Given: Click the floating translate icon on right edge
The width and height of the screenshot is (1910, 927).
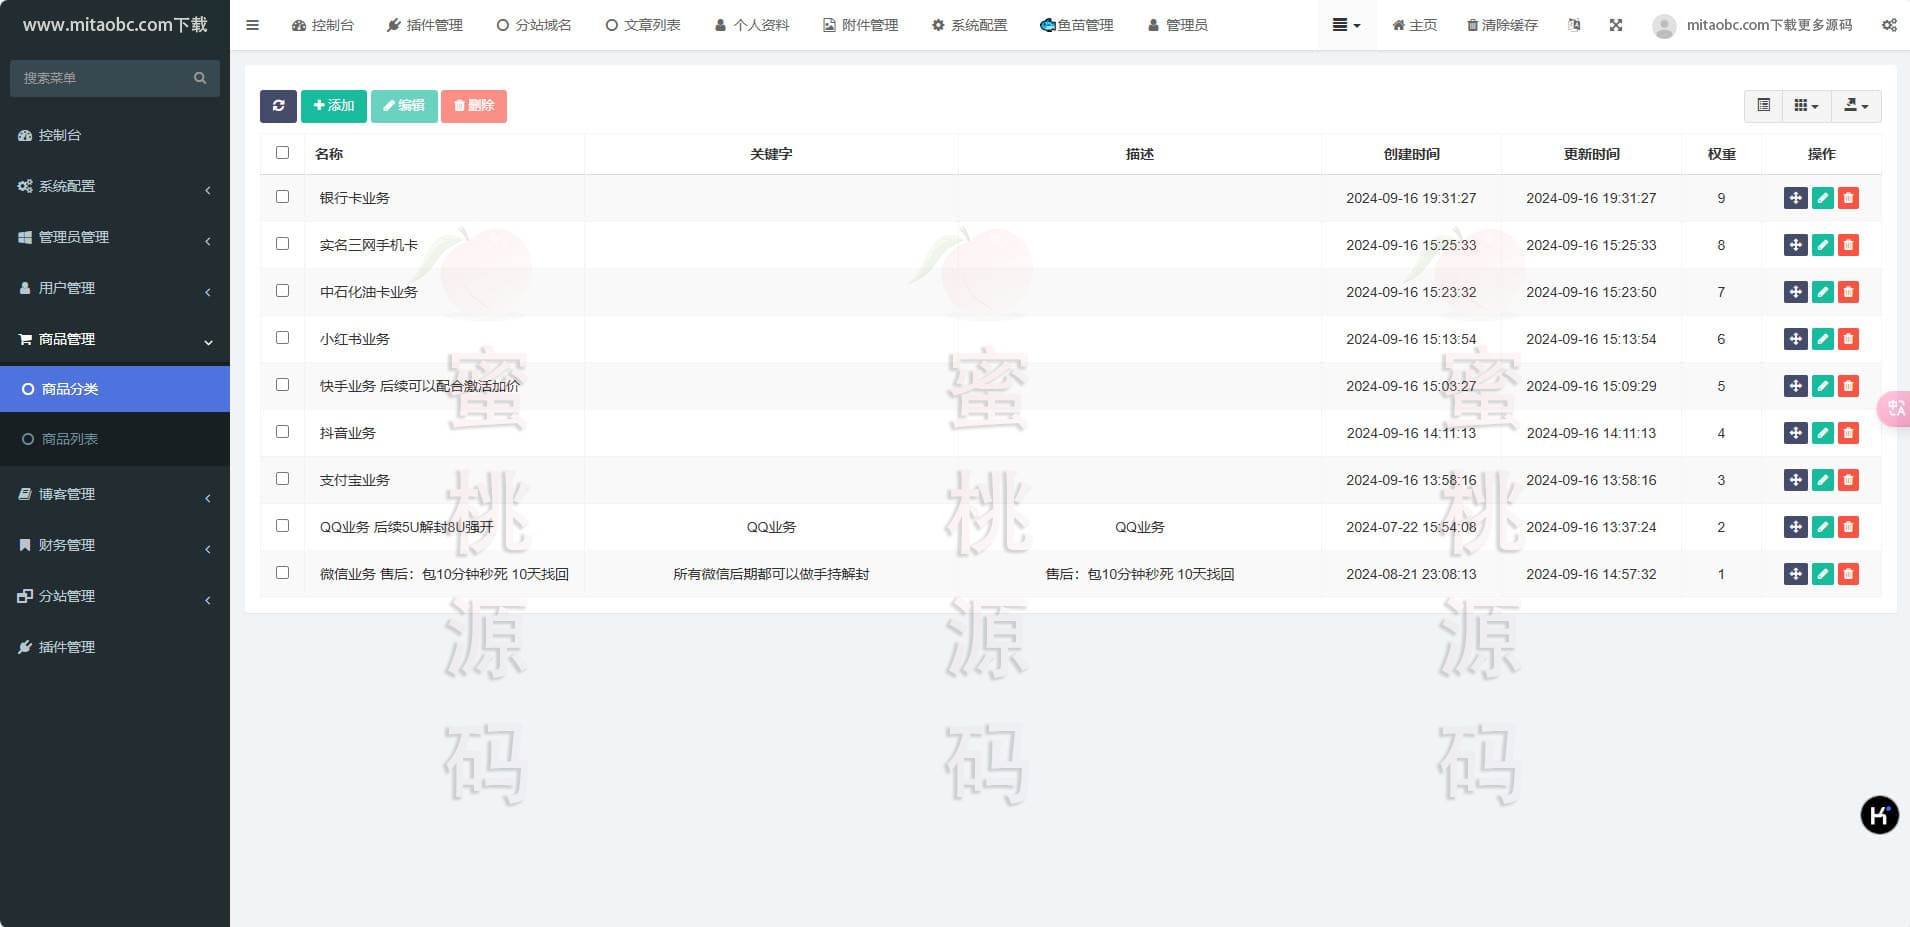Looking at the screenshot, I should [x=1894, y=408].
